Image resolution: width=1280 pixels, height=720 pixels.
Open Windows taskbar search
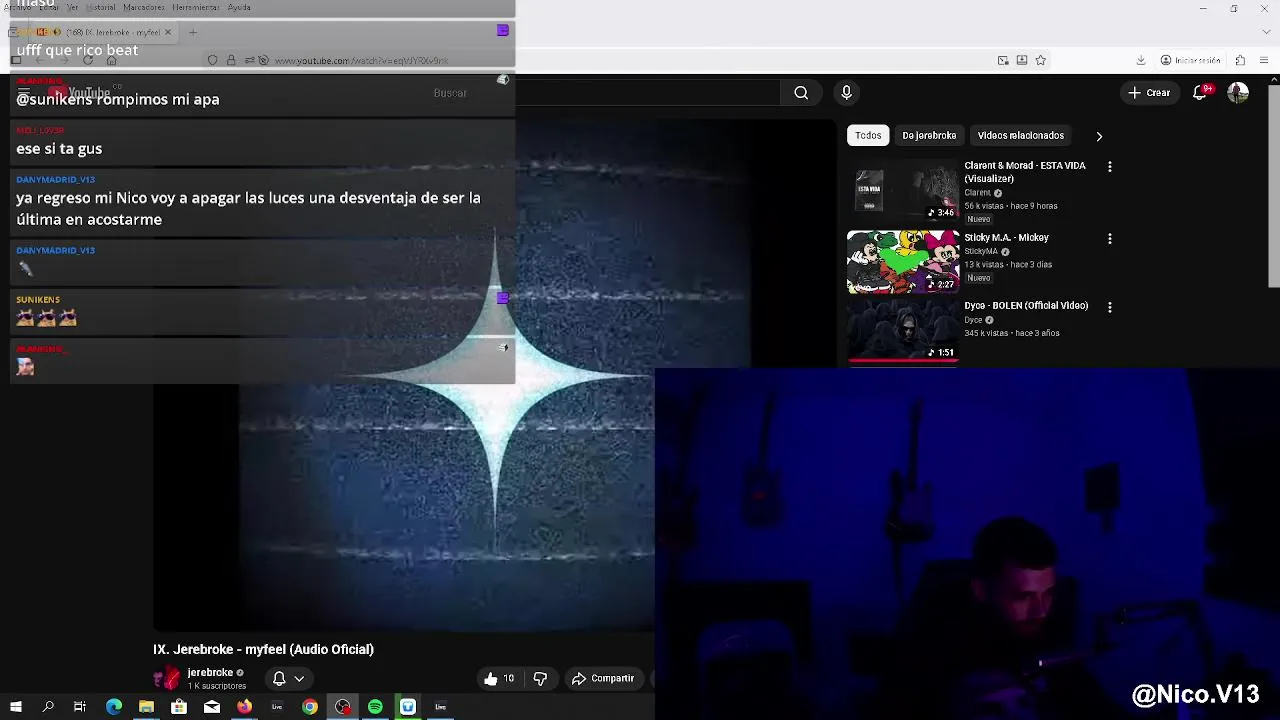(48, 707)
